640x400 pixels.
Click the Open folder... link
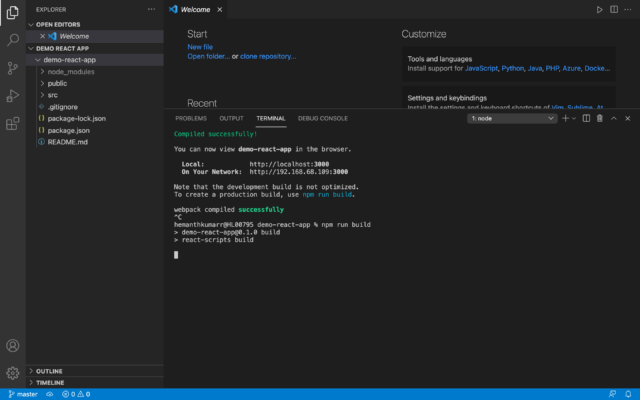(x=209, y=56)
